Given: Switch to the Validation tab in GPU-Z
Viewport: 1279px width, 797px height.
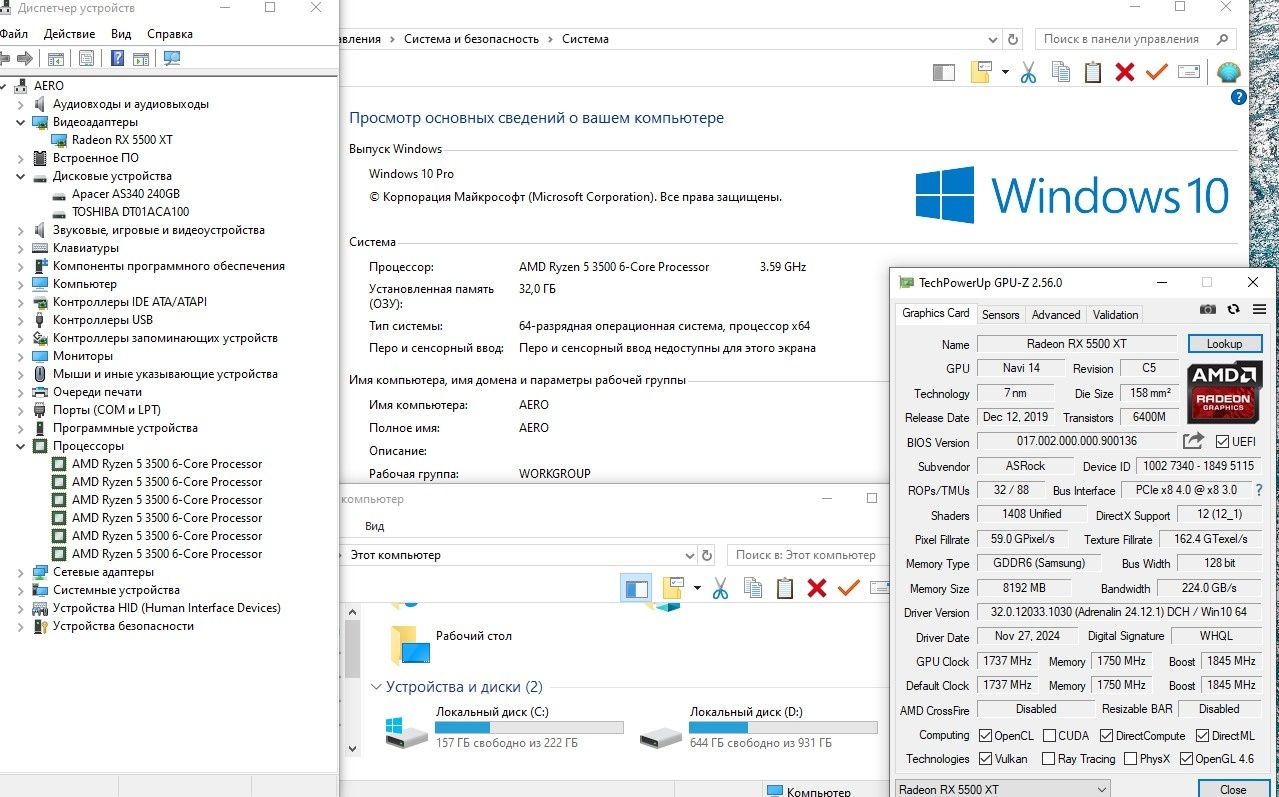Looking at the screenshot, I should tap(1115, 314).
